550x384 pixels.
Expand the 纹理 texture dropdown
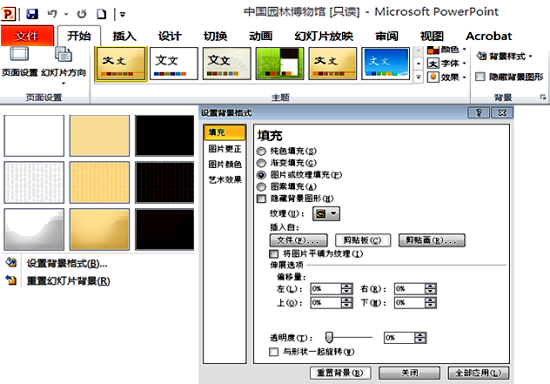(326, 214)
